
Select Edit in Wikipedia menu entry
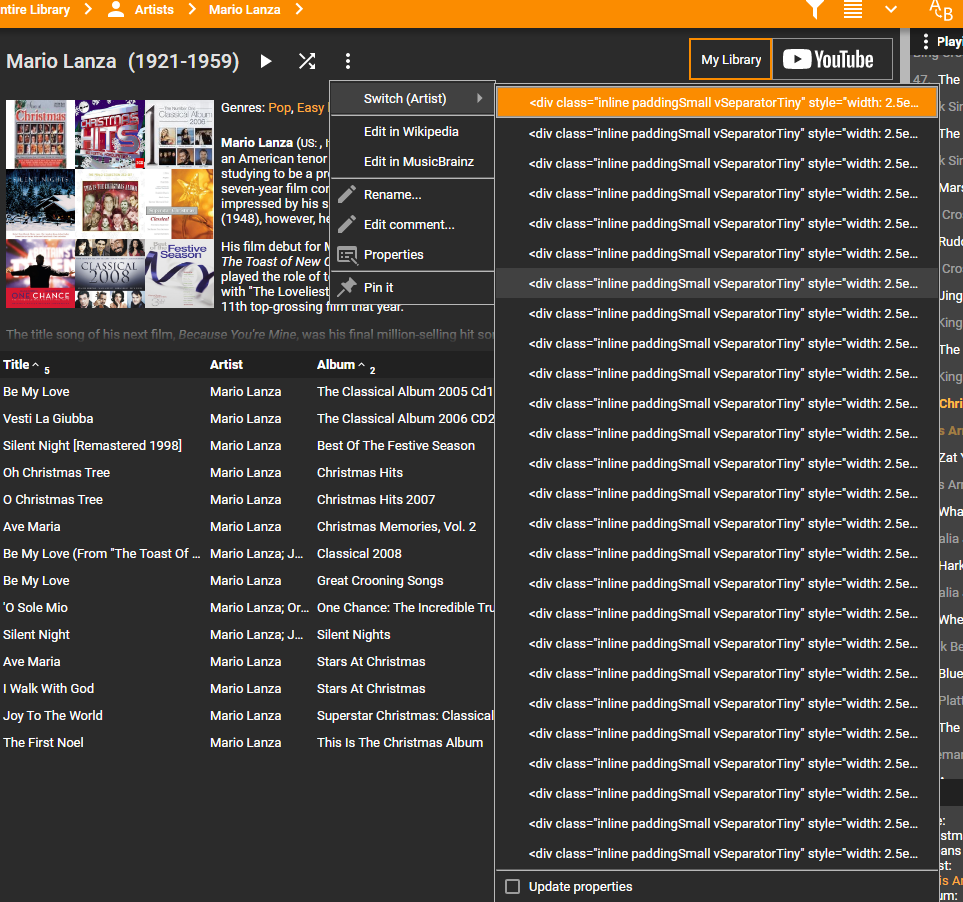point(411,132)
